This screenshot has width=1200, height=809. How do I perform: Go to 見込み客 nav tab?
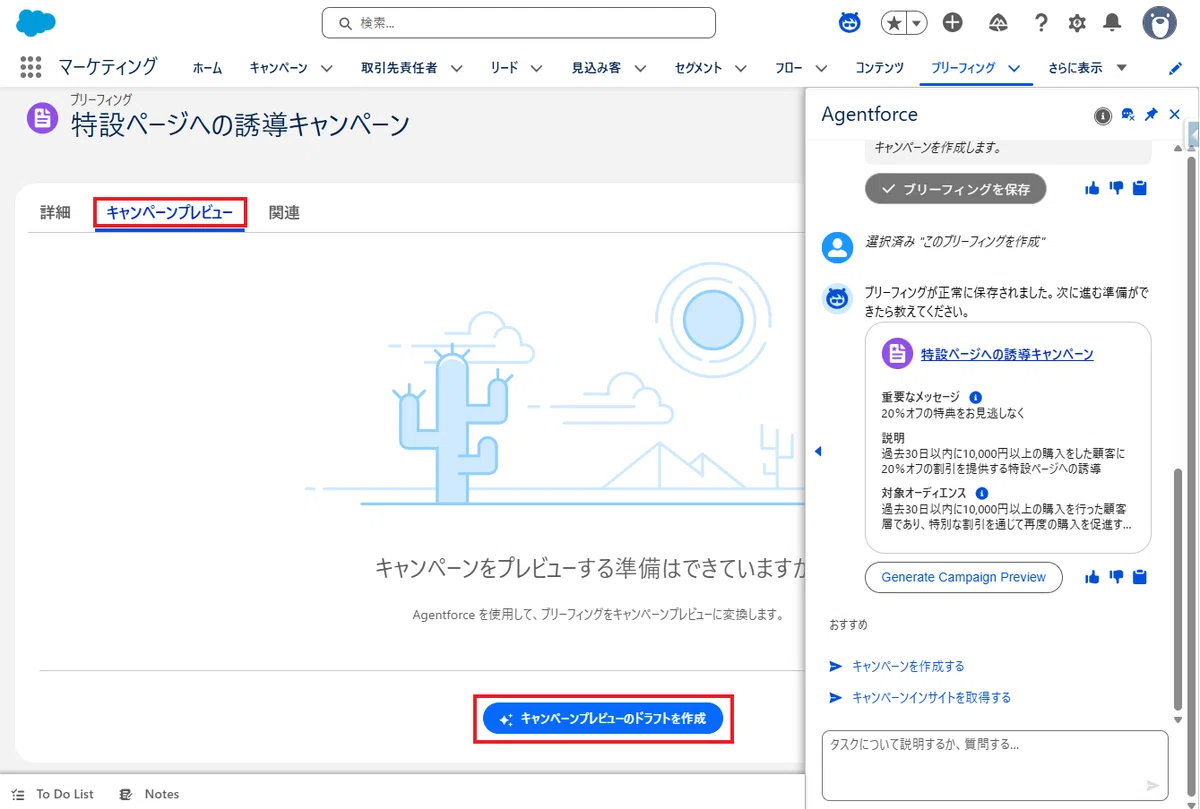[596, 68]
